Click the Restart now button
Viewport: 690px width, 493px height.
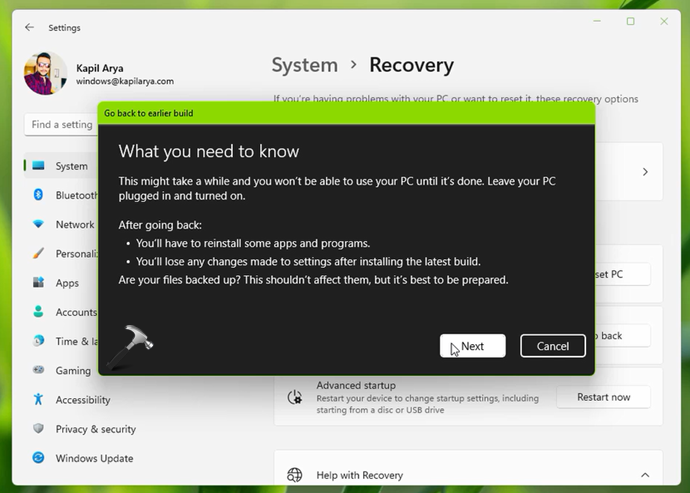[603, 397]
